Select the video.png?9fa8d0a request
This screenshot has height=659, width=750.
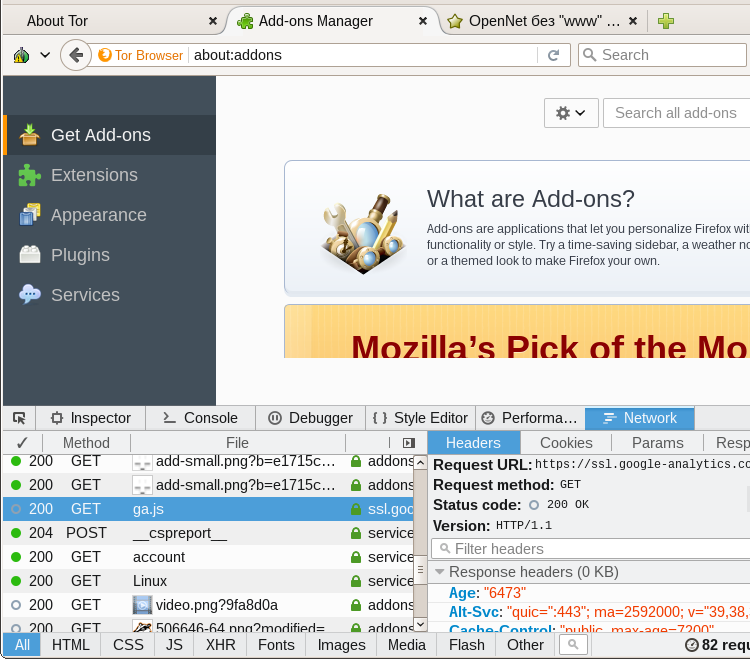click(209, 605)
